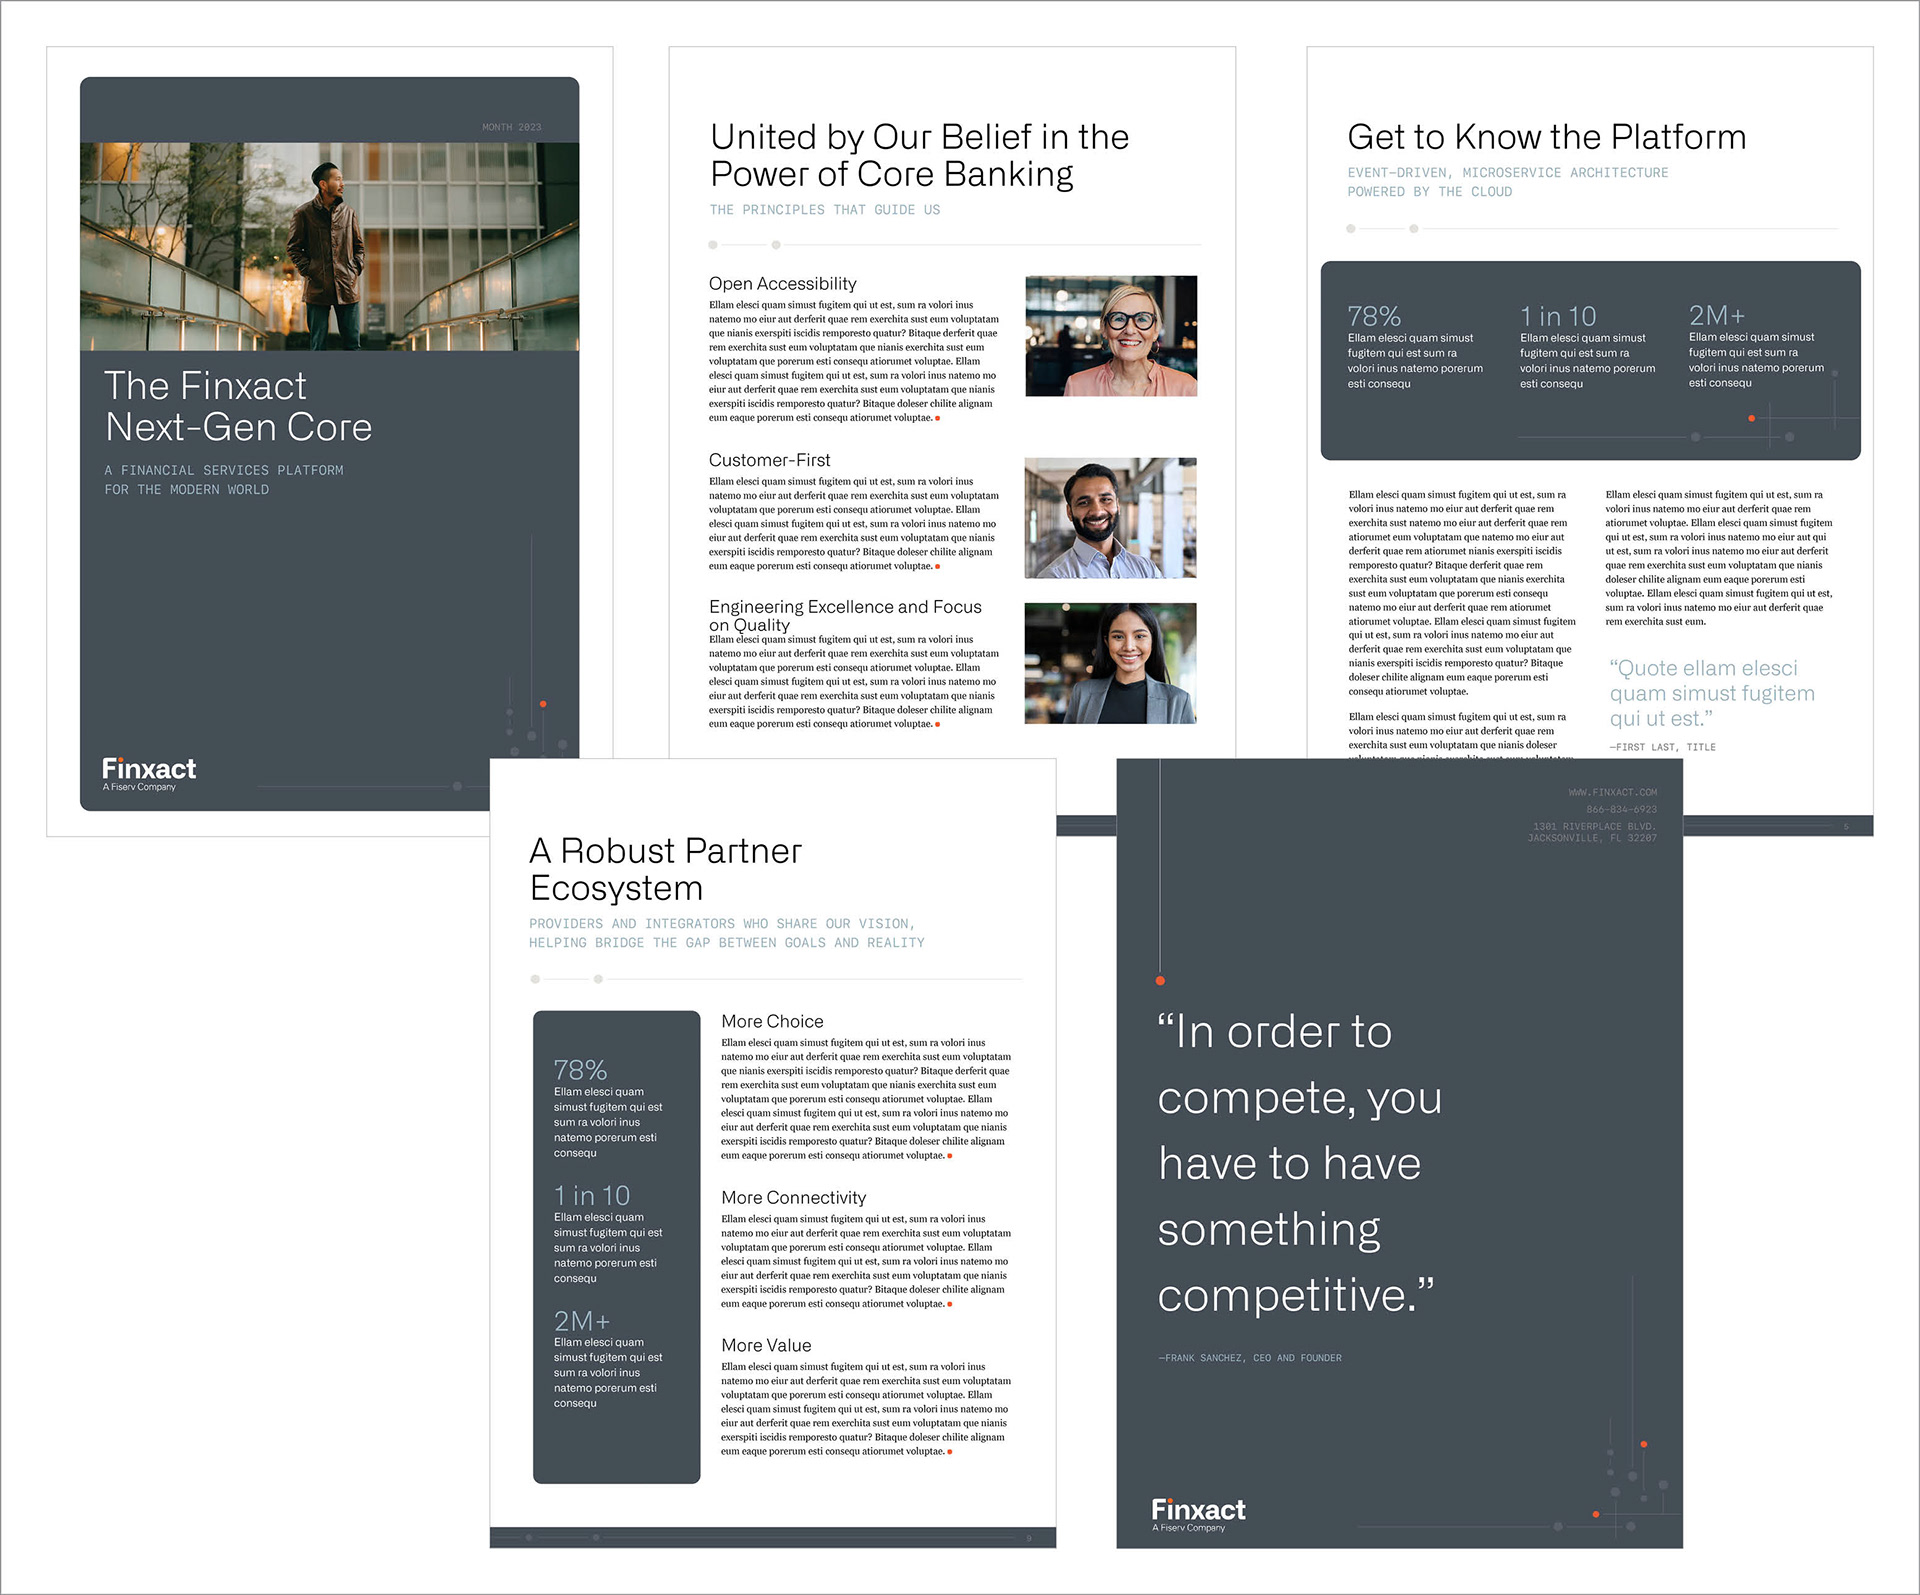
Task: Click the 'More Choice' heading
Action: (772, 1022)
